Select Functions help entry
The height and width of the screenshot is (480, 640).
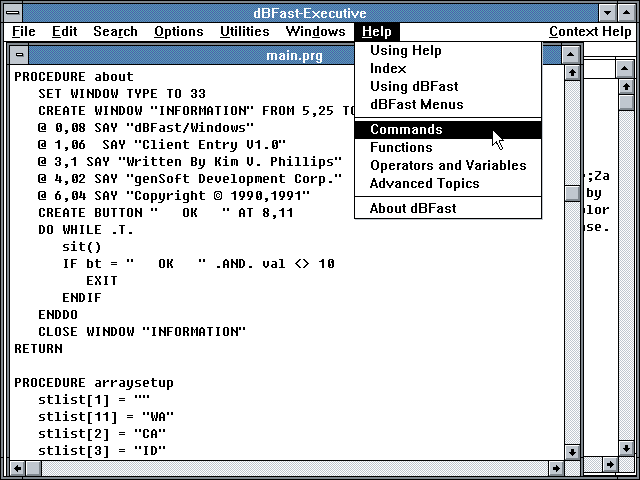point(448,147)
